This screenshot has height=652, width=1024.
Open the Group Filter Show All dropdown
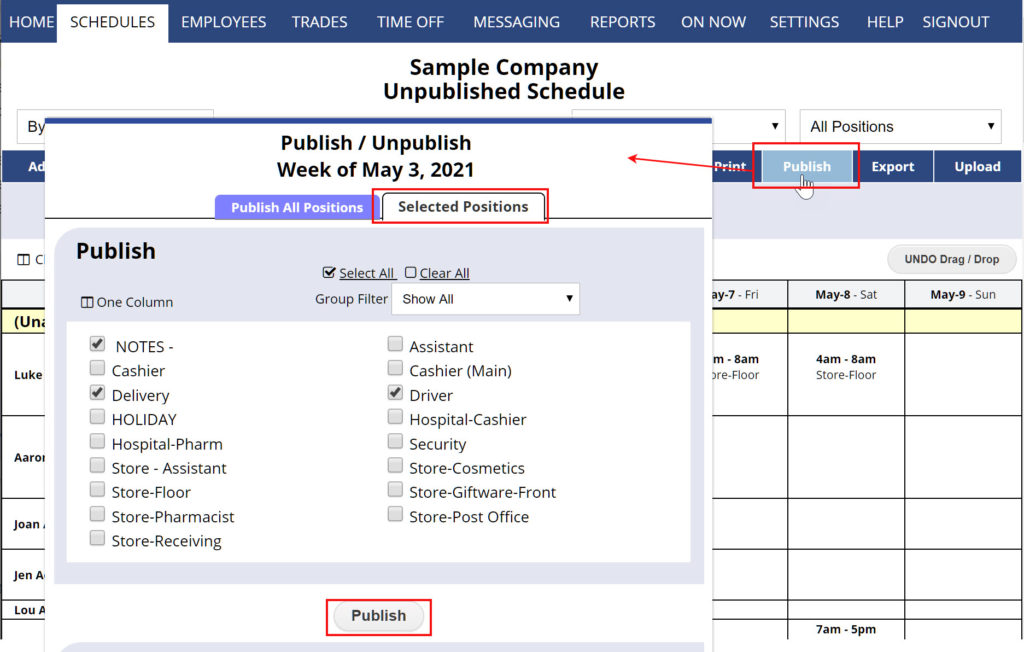click(x=485, y=298)
